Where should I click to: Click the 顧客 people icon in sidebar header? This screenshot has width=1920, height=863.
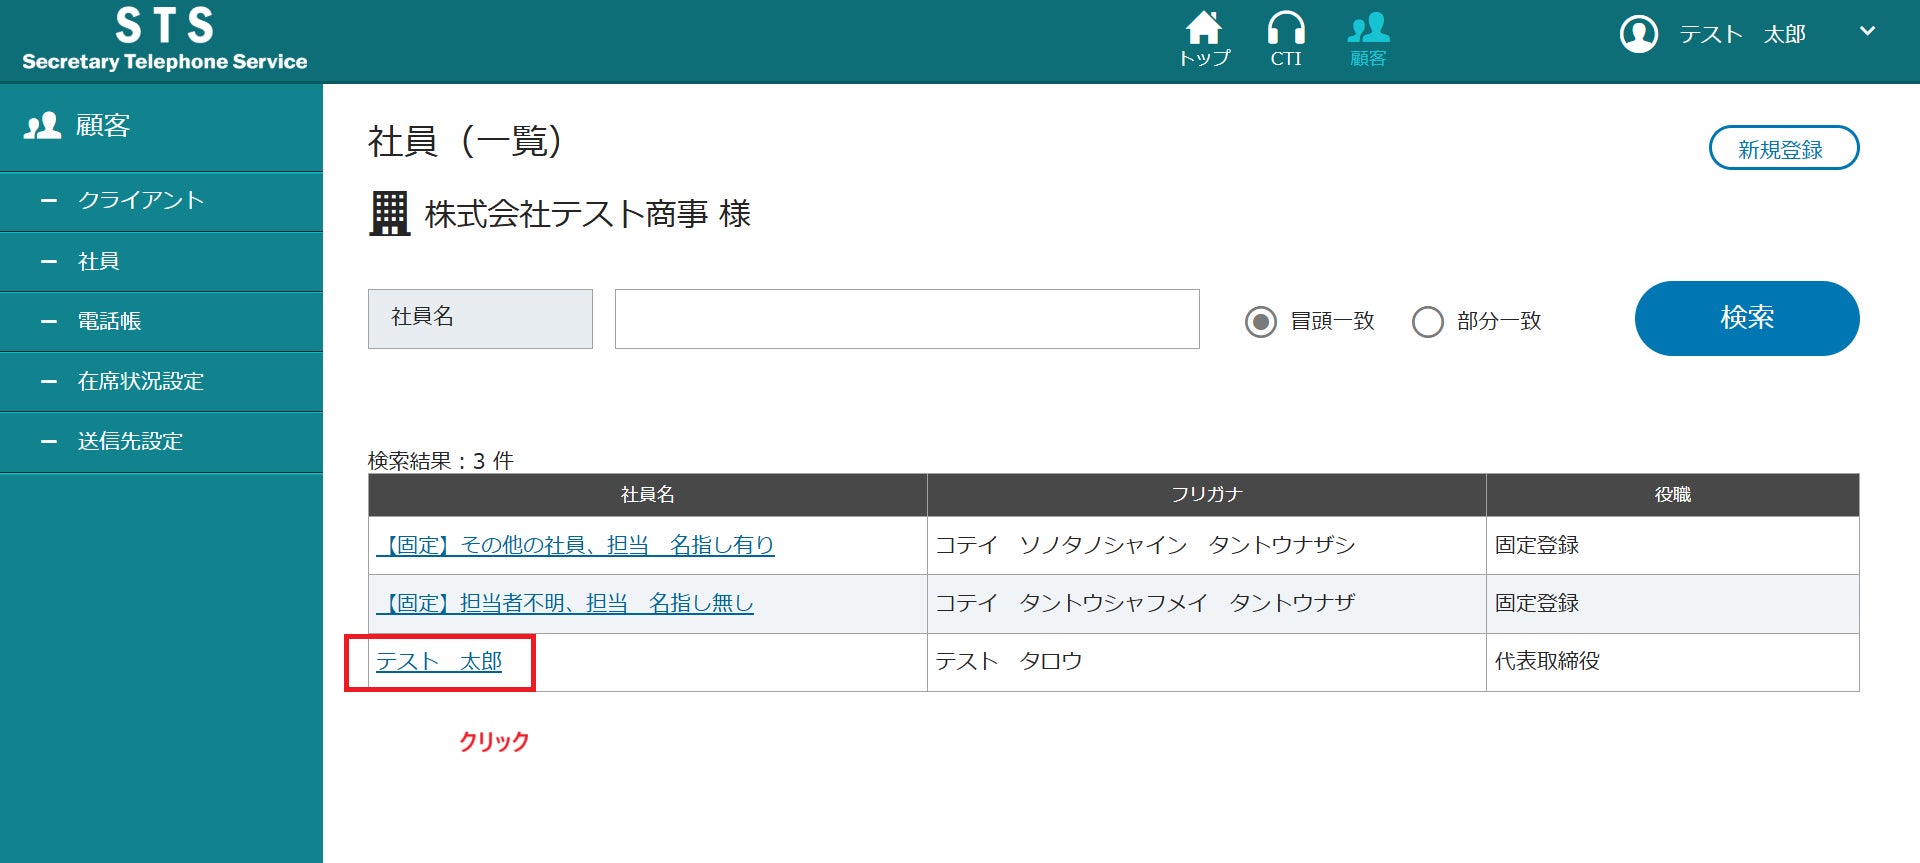coord(43,126)
